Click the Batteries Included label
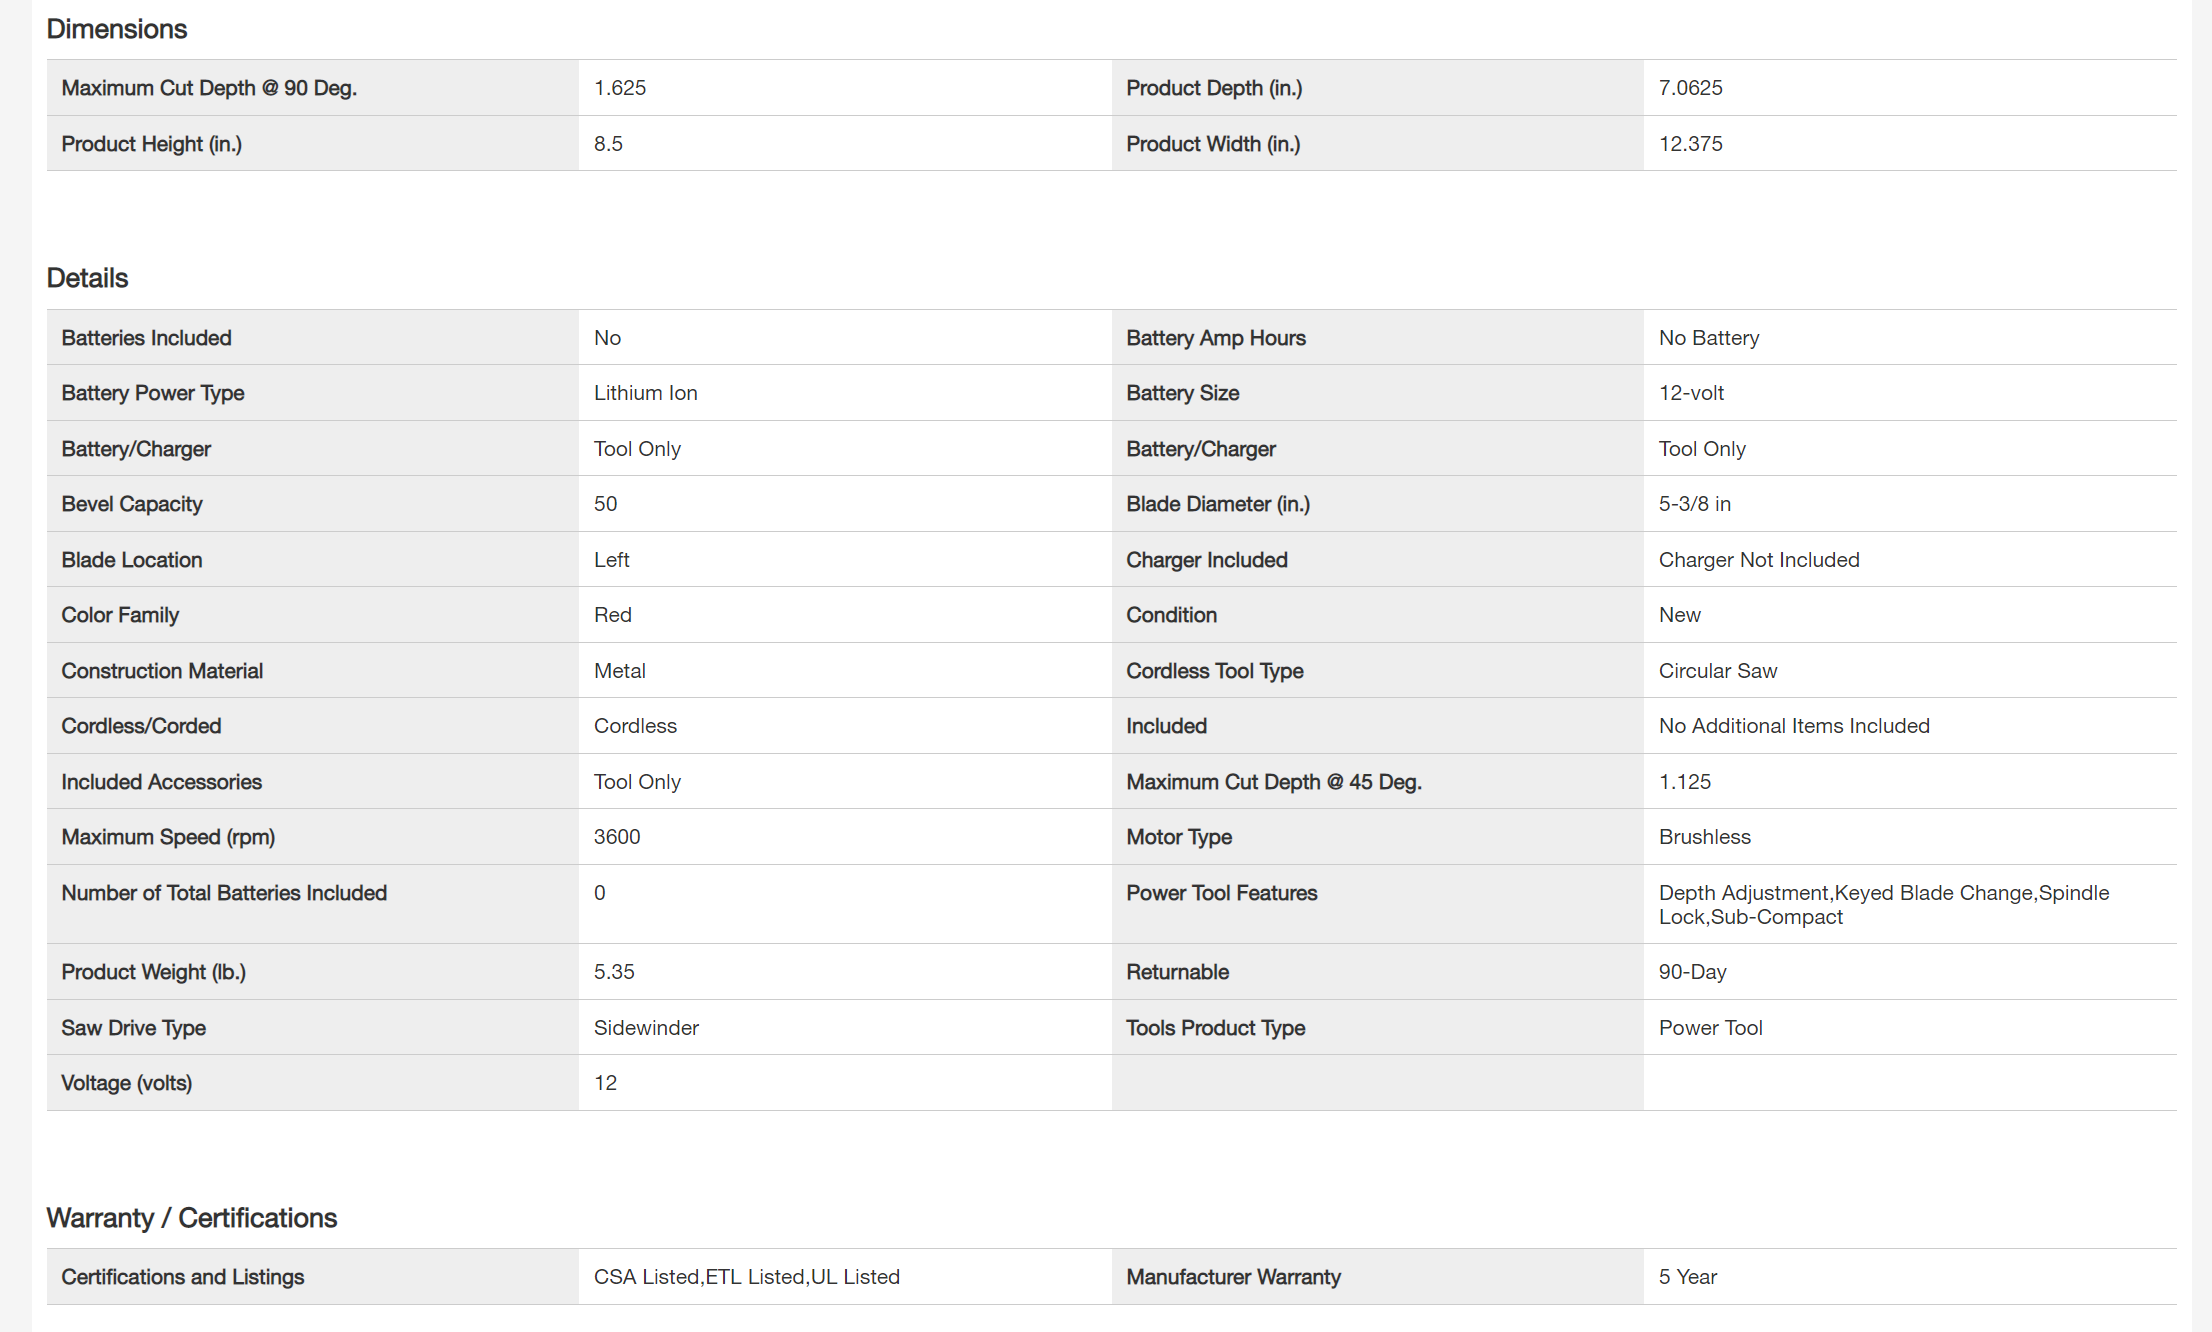Viewport: 2212px width, 1332px height. (x=146, y=338)
